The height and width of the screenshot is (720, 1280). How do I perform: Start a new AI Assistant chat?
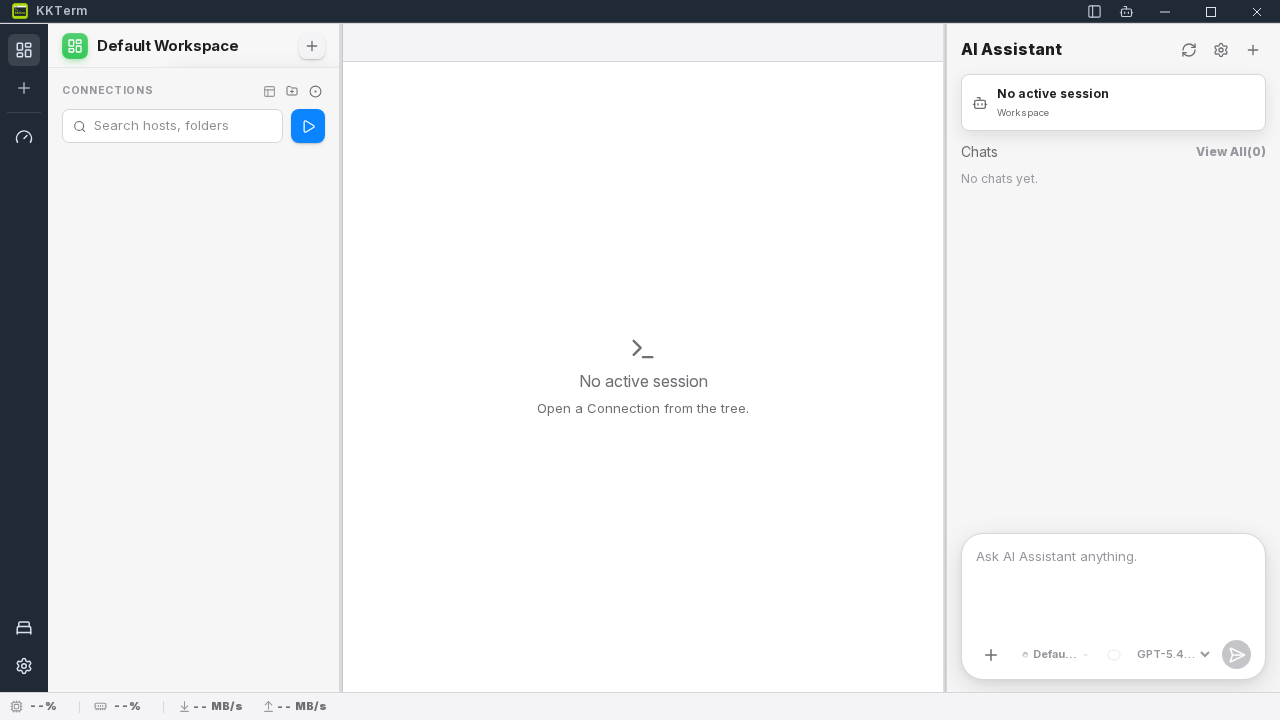coord(1253,50)
